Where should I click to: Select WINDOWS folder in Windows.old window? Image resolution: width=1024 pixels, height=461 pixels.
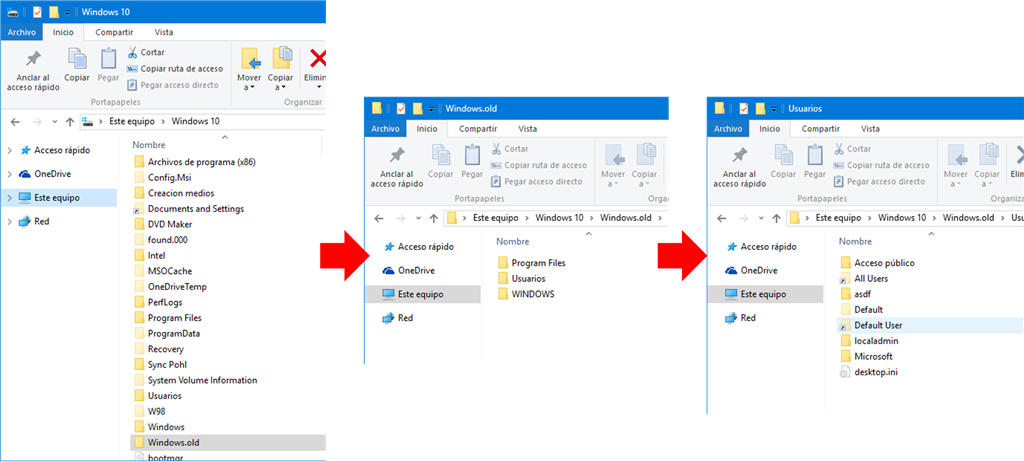click(526, 294)
